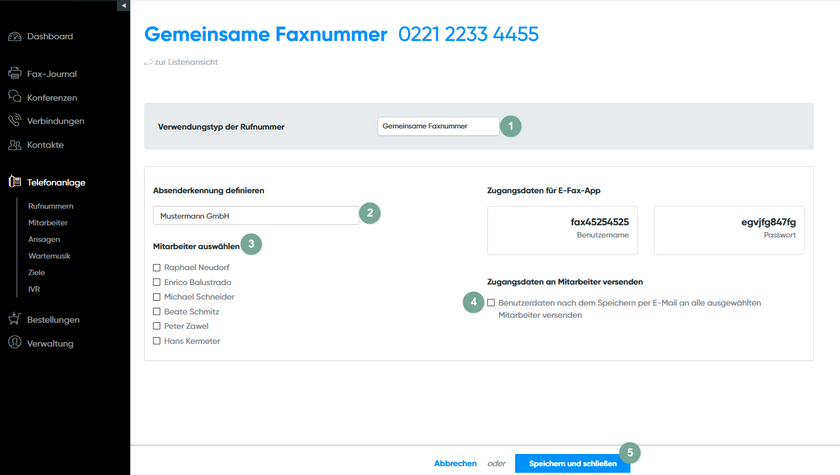The height and width of the screenshot is (475, 840).
Task: Check the Raphael Neudorf checkbox
Action: (x=156, y=267)
